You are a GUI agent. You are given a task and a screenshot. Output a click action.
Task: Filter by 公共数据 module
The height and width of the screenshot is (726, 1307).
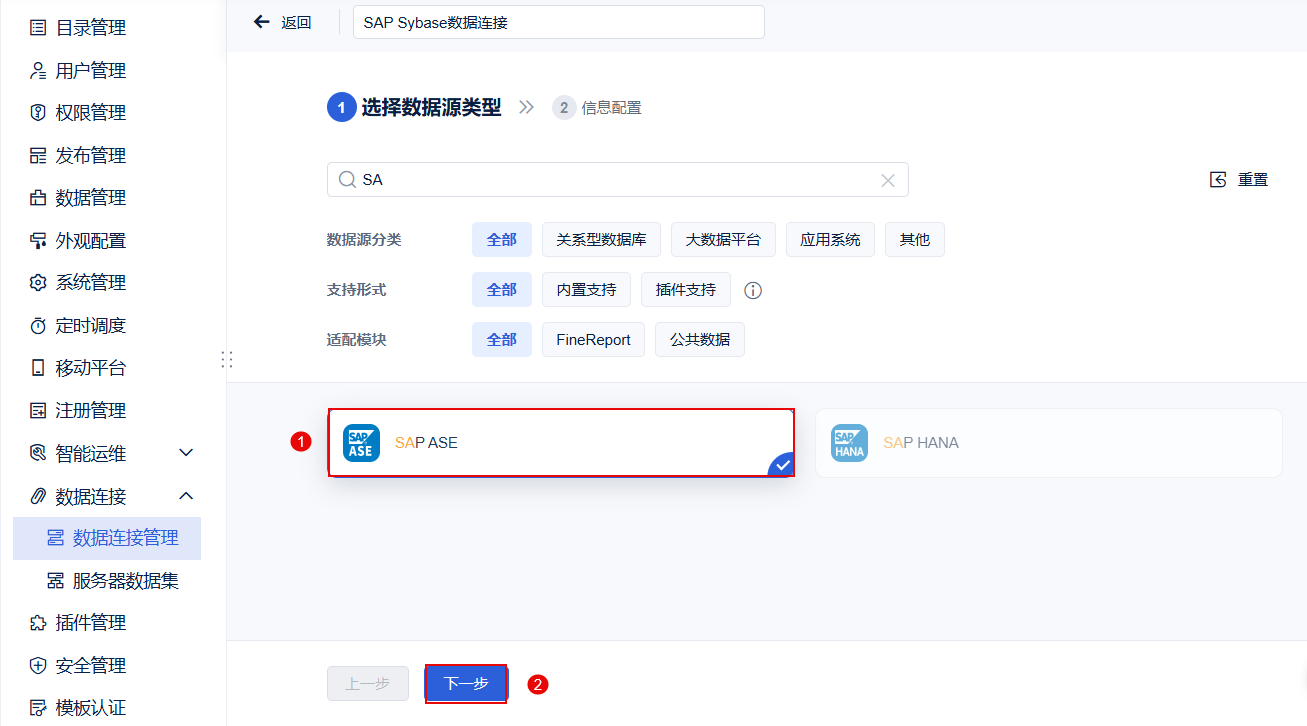pos(700,340)
